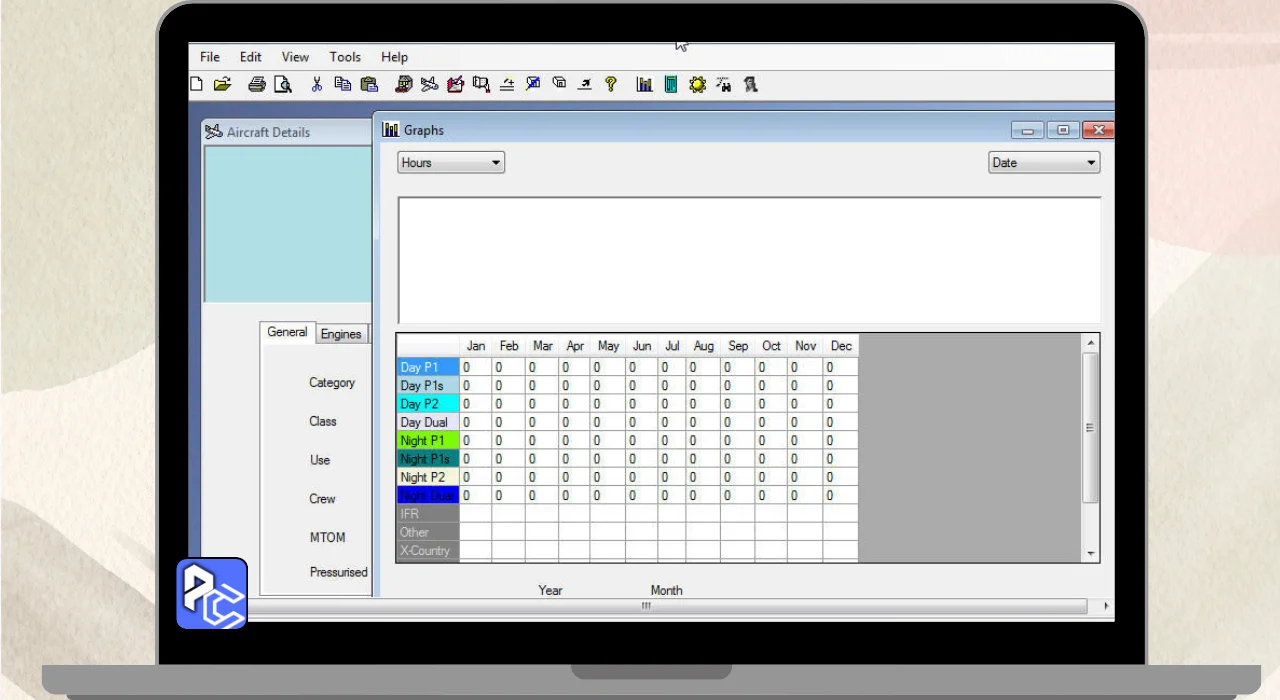
Task: Click the blue crossed-out filter icon
Action: (x=533, y=85)
